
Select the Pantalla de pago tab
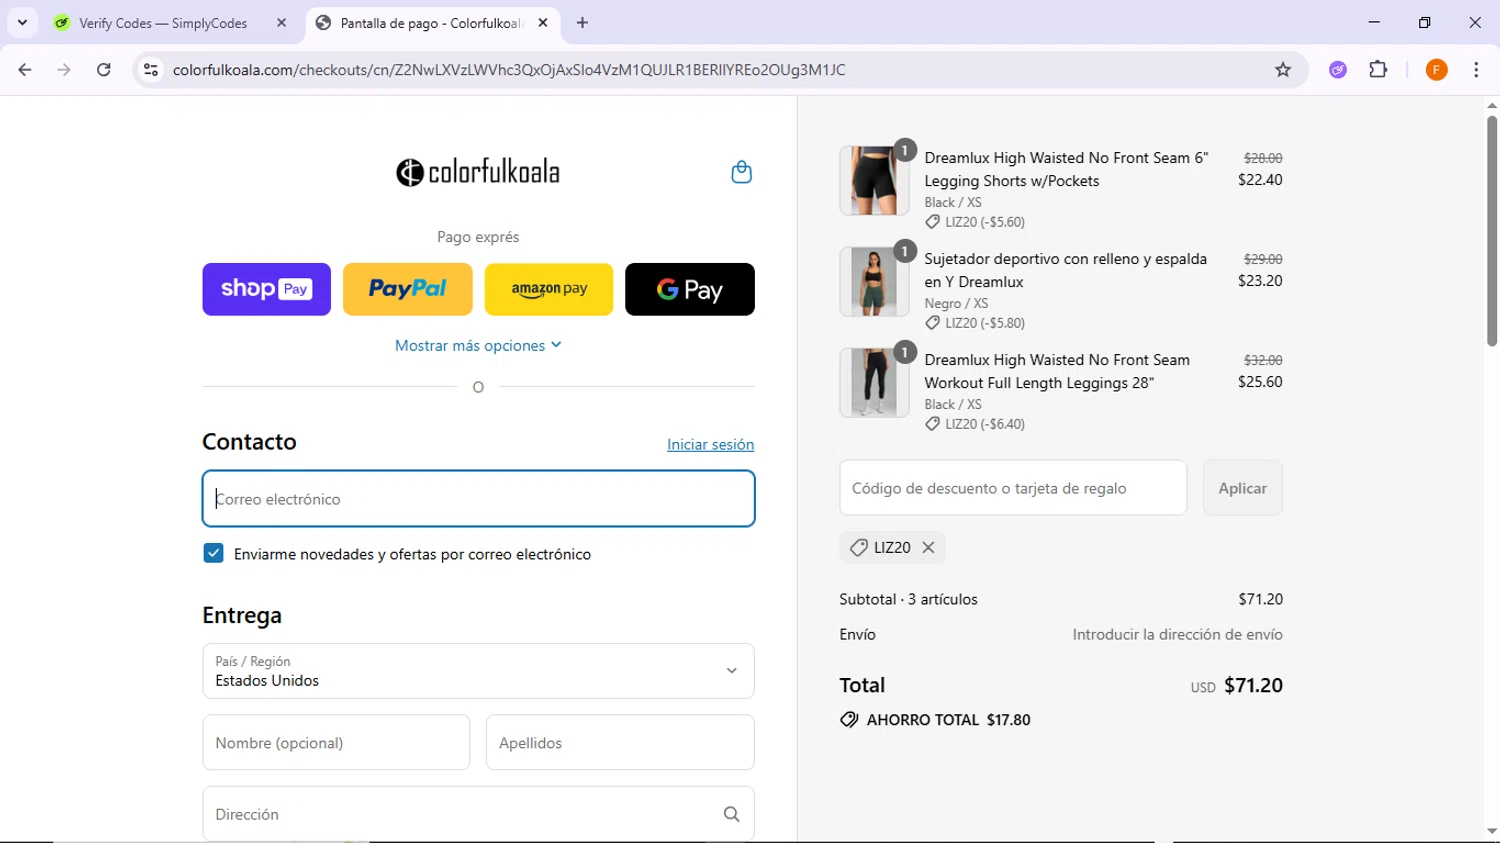pos(432,23)
